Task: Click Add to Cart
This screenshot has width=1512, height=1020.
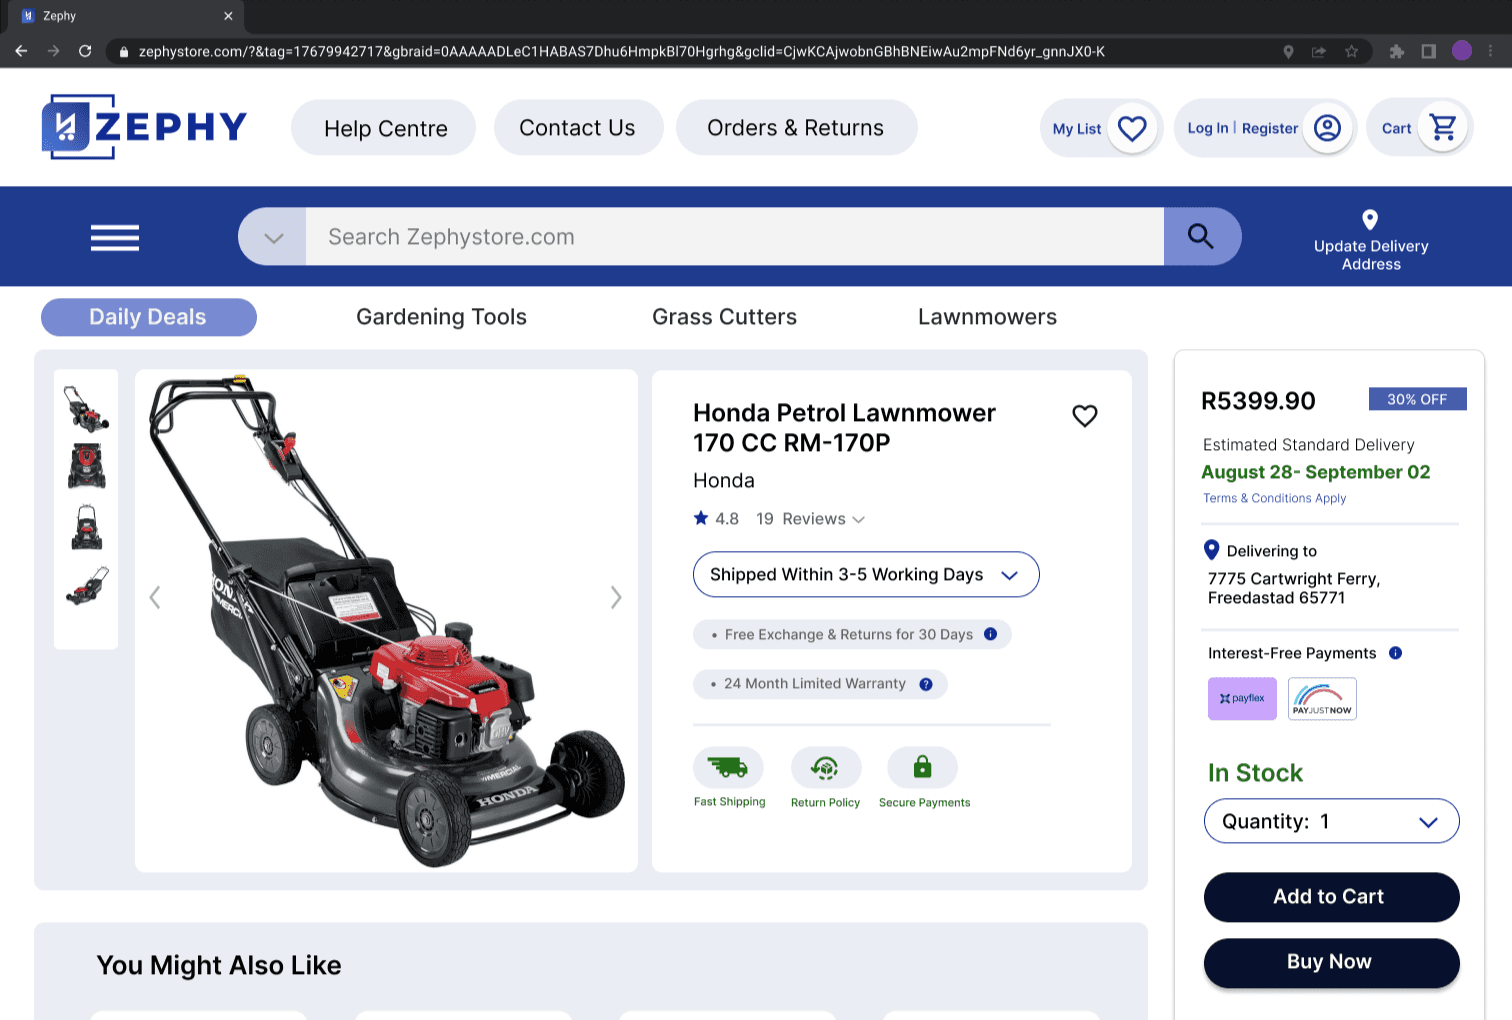Action: (x=1331, y=897)
